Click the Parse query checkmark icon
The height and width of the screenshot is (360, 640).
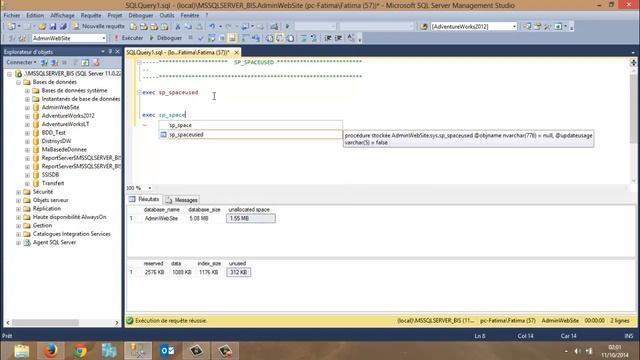coord(200,38)
